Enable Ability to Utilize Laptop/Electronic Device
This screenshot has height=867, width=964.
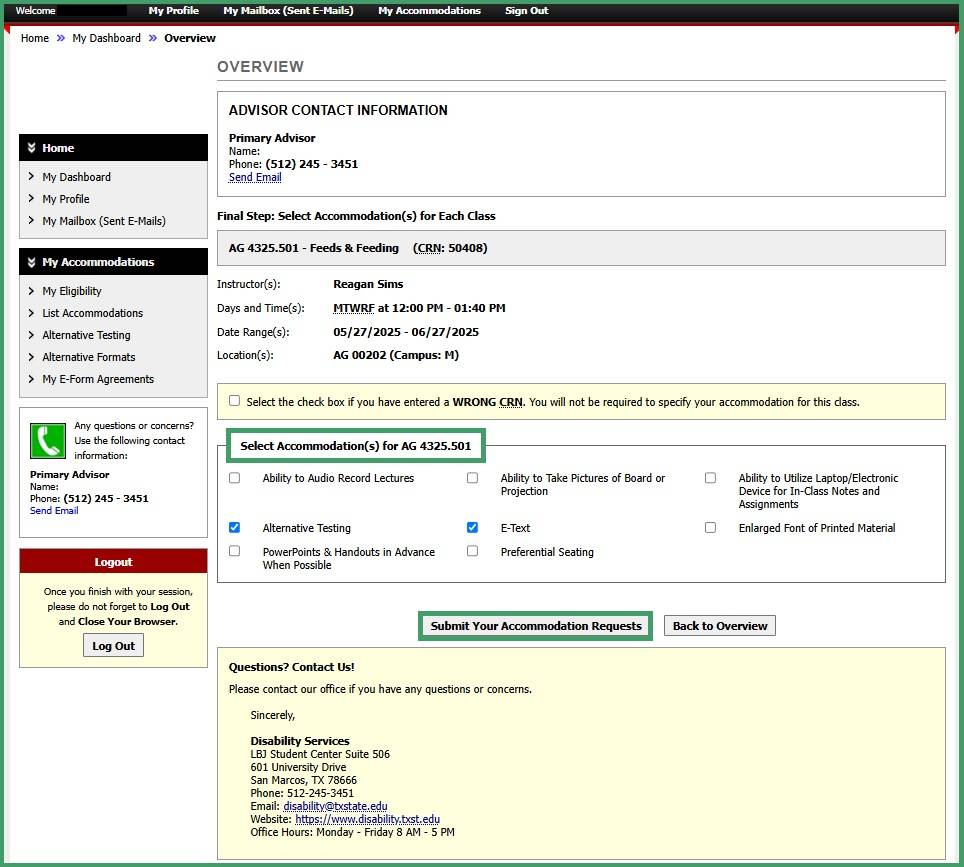tap(710, 478)
